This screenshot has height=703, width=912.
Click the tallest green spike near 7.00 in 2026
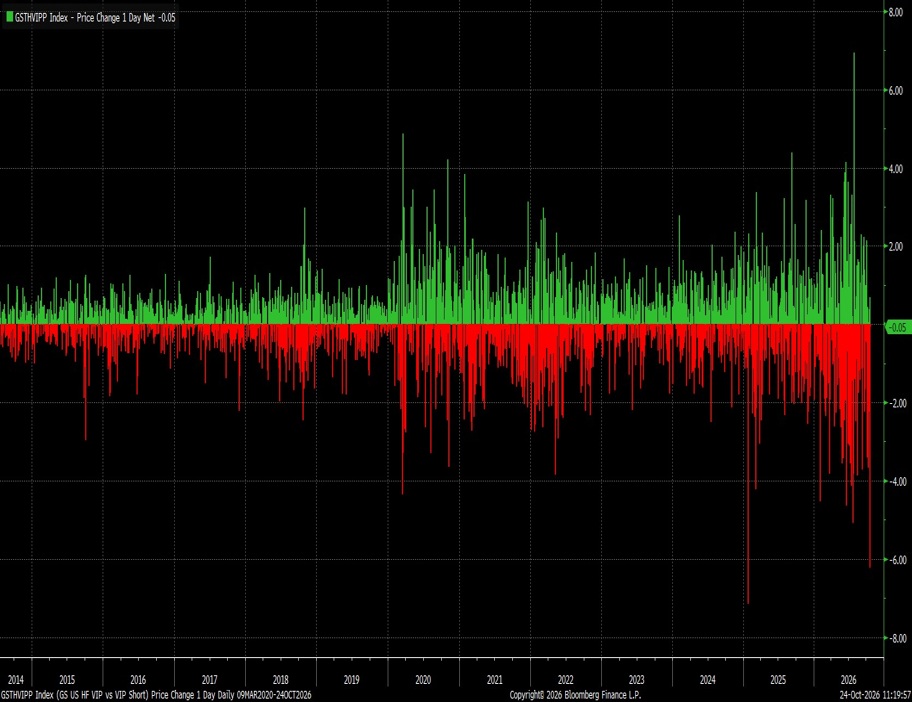854,188
